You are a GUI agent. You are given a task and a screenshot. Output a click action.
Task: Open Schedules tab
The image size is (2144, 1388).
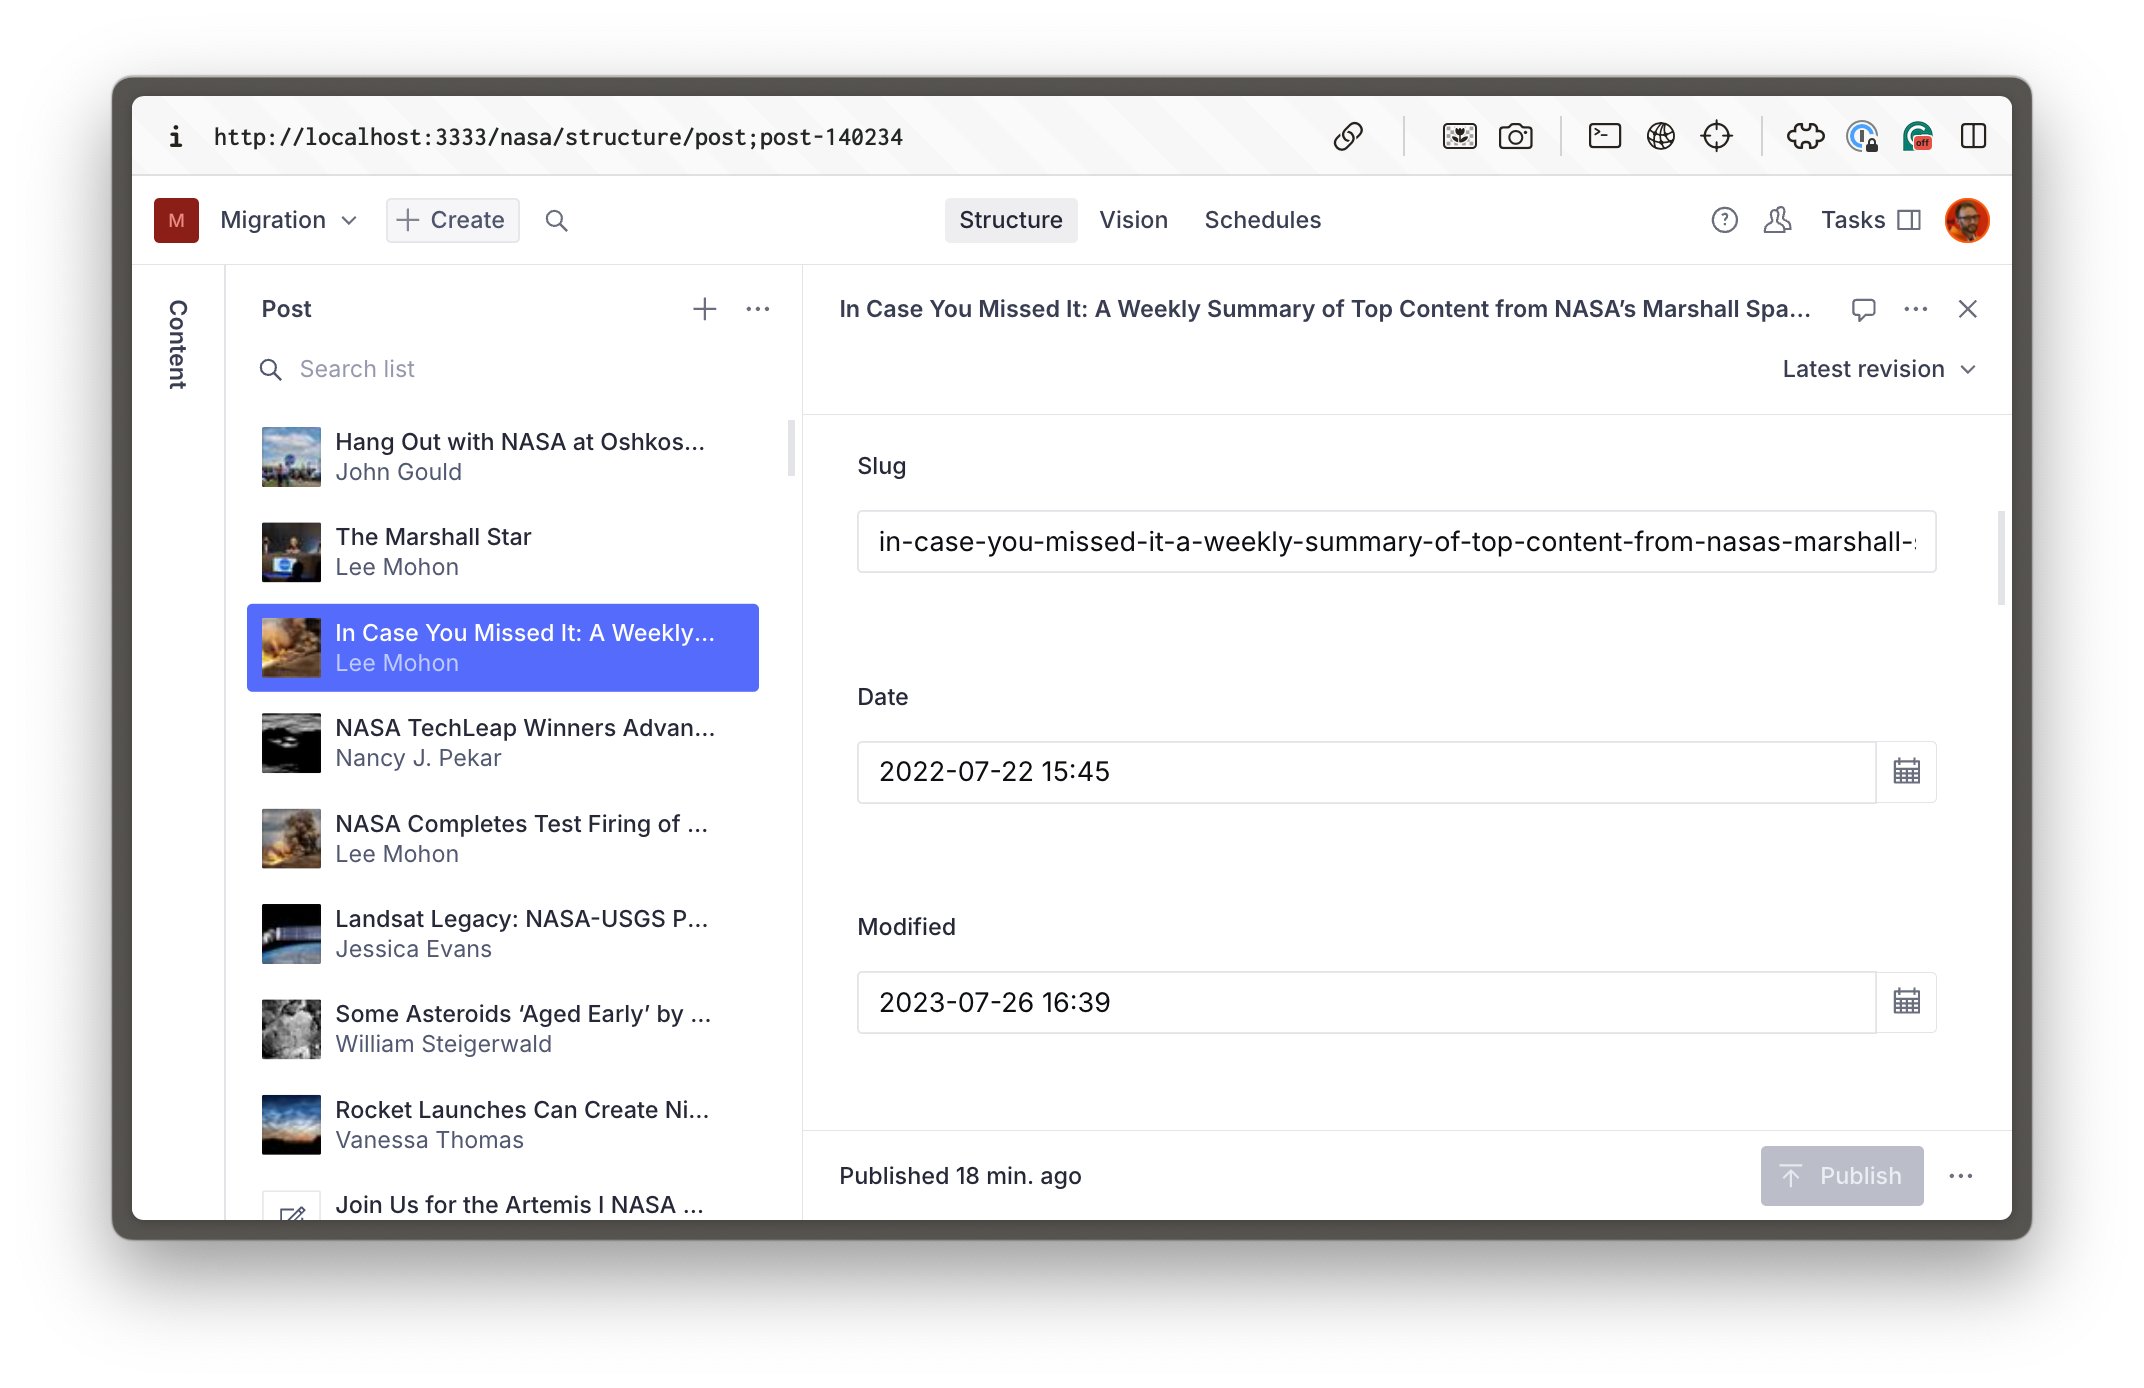click(1263, 219)
